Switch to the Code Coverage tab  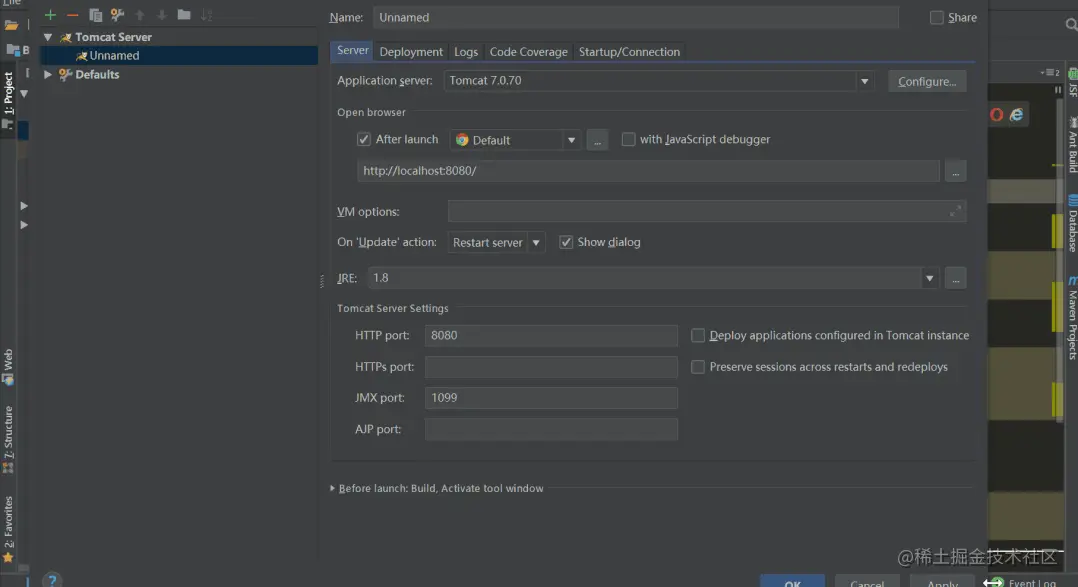pyautogui.click(x=528, y=52)
